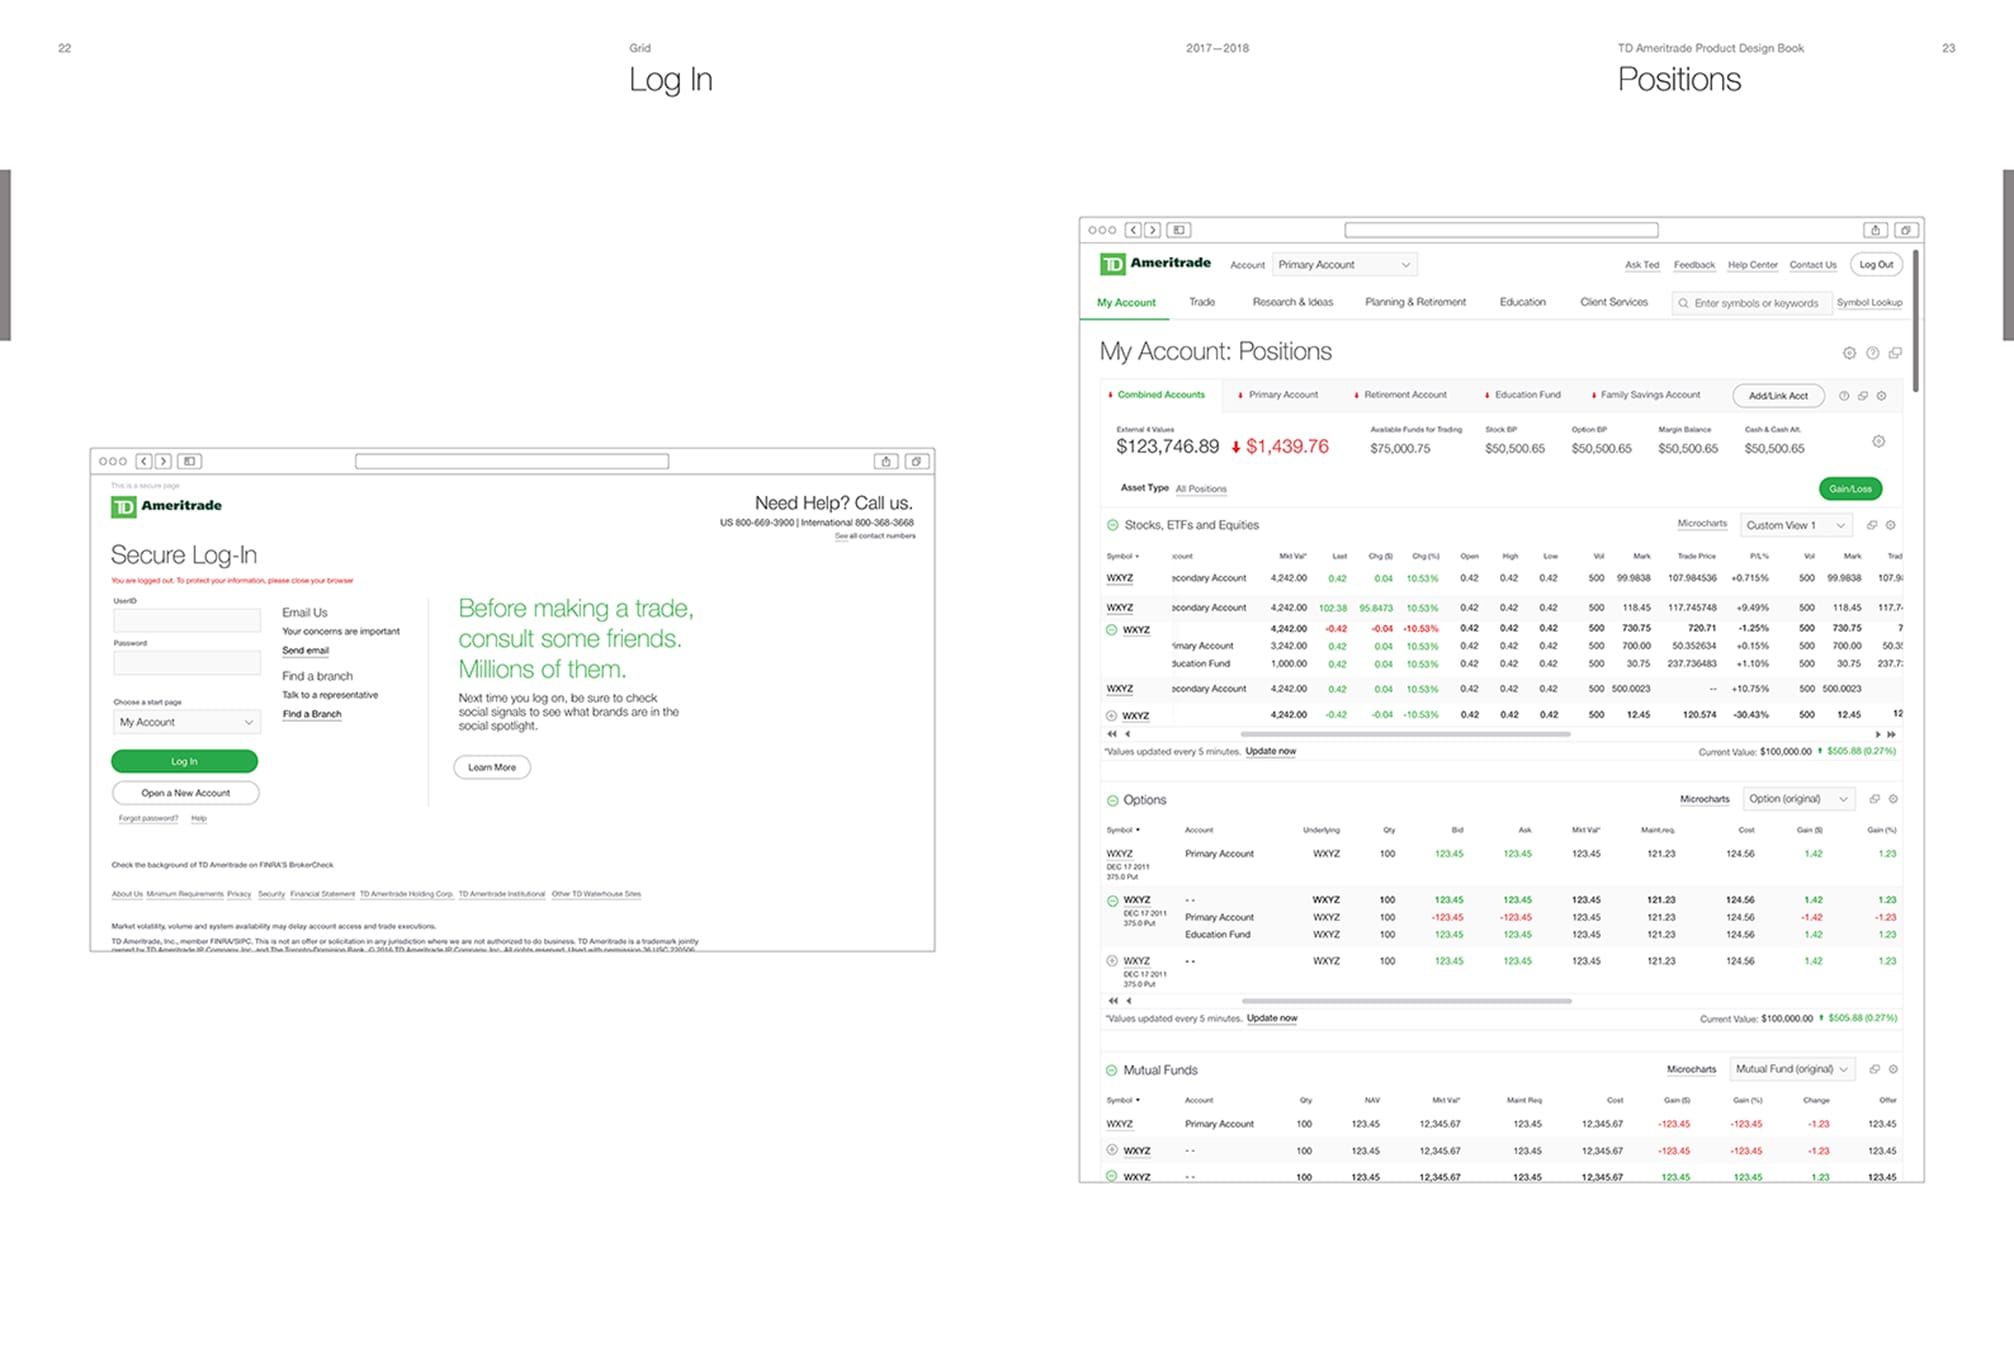The height and width of the screenshot is (1366, 2014).
Task: Select Family Savings Account tab
Action: click(1646, 395)
